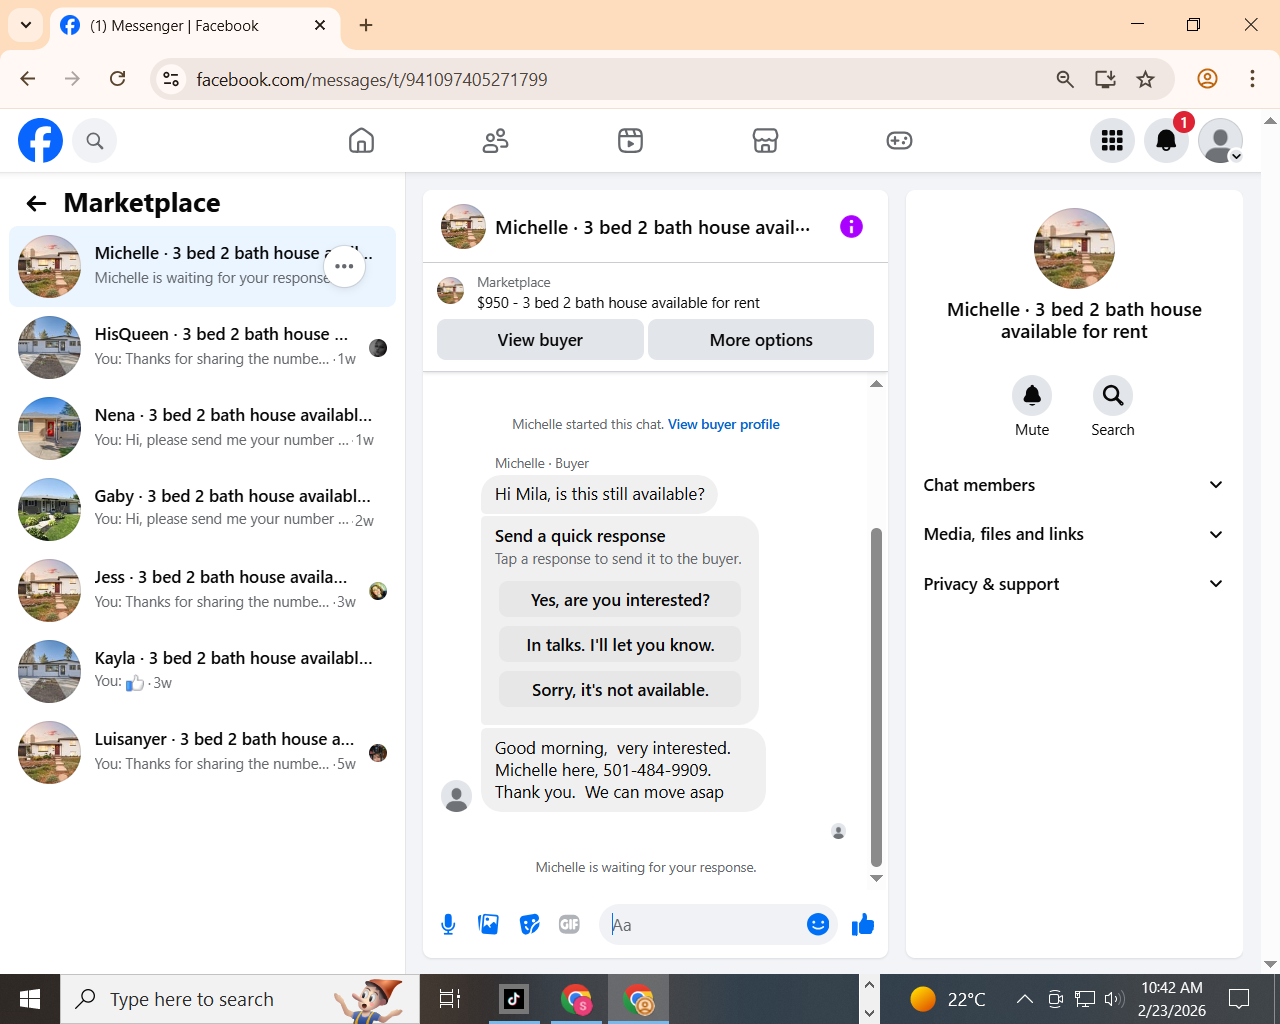Click the back arrow beside Marketplace
1280x1024 pixels.
coord(37,204)
